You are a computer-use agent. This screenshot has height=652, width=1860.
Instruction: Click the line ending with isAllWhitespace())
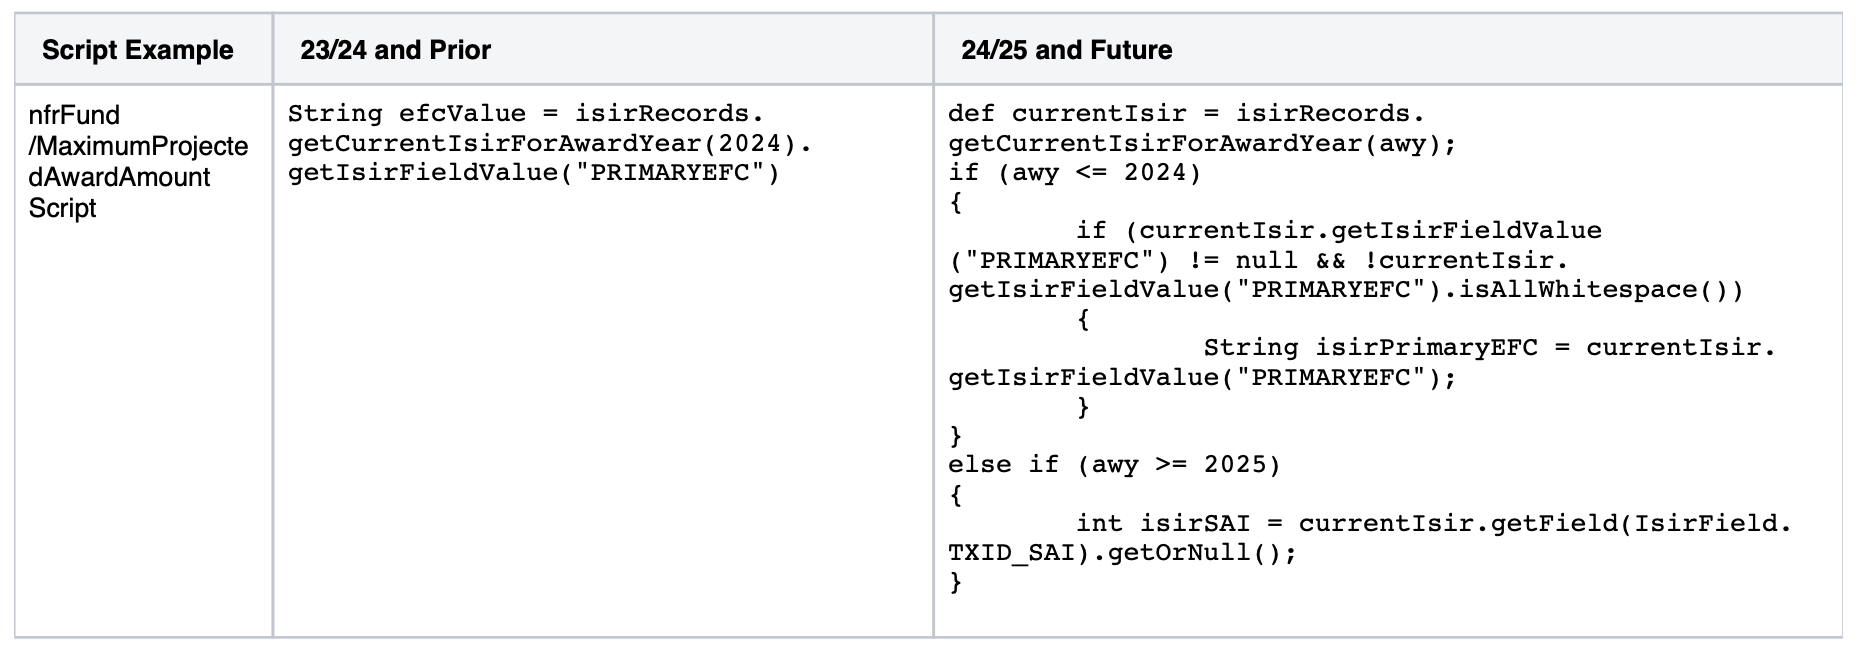click(1346, 290)
